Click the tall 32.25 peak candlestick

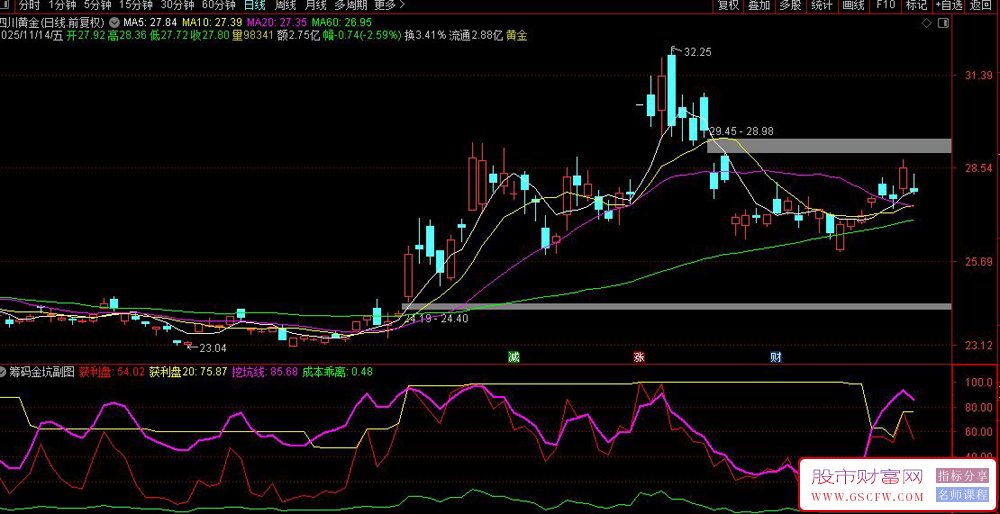[672, 91]
